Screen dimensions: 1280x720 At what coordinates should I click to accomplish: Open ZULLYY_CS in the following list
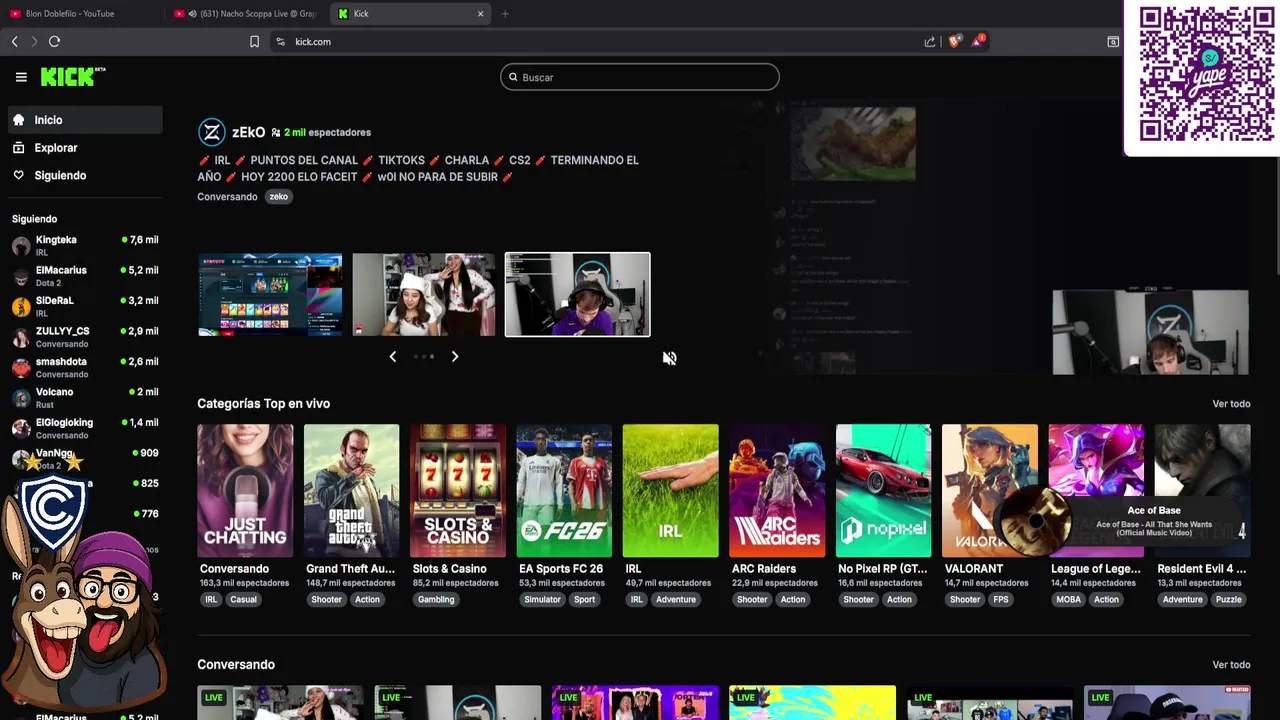(x=85, y=337)
